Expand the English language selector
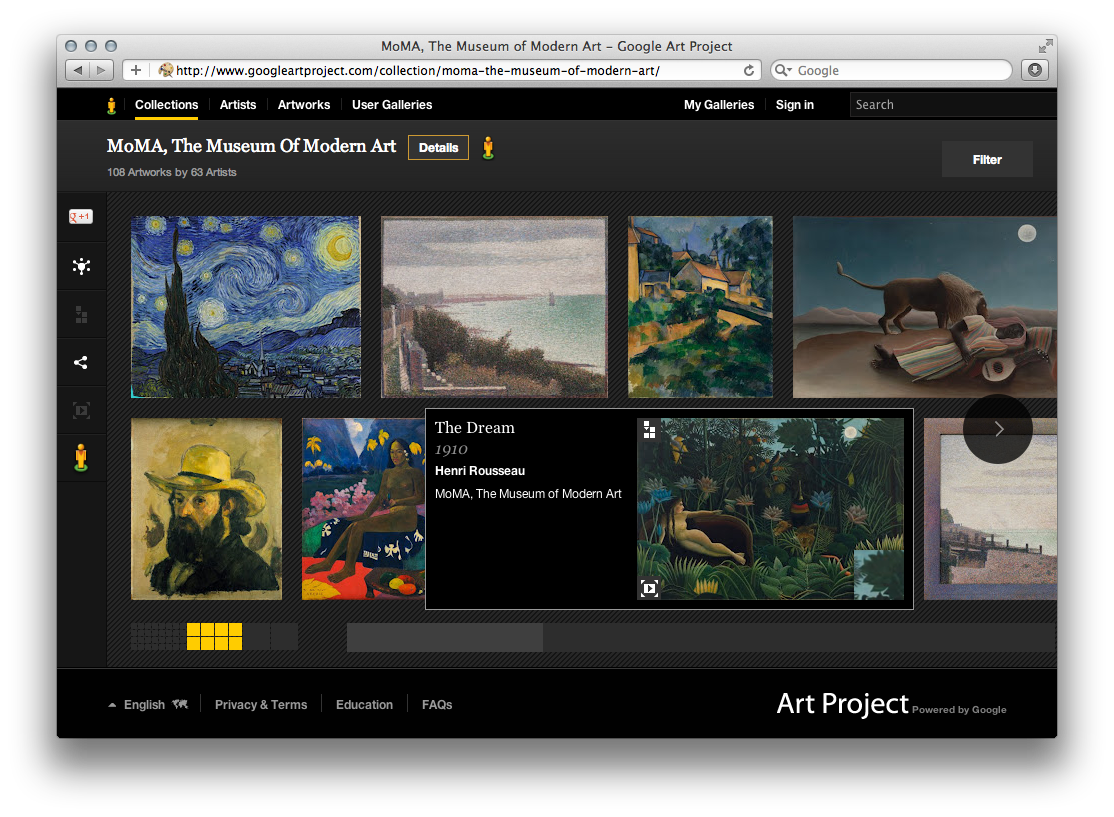Viewport: 1114px width, 817px height. 143,704
